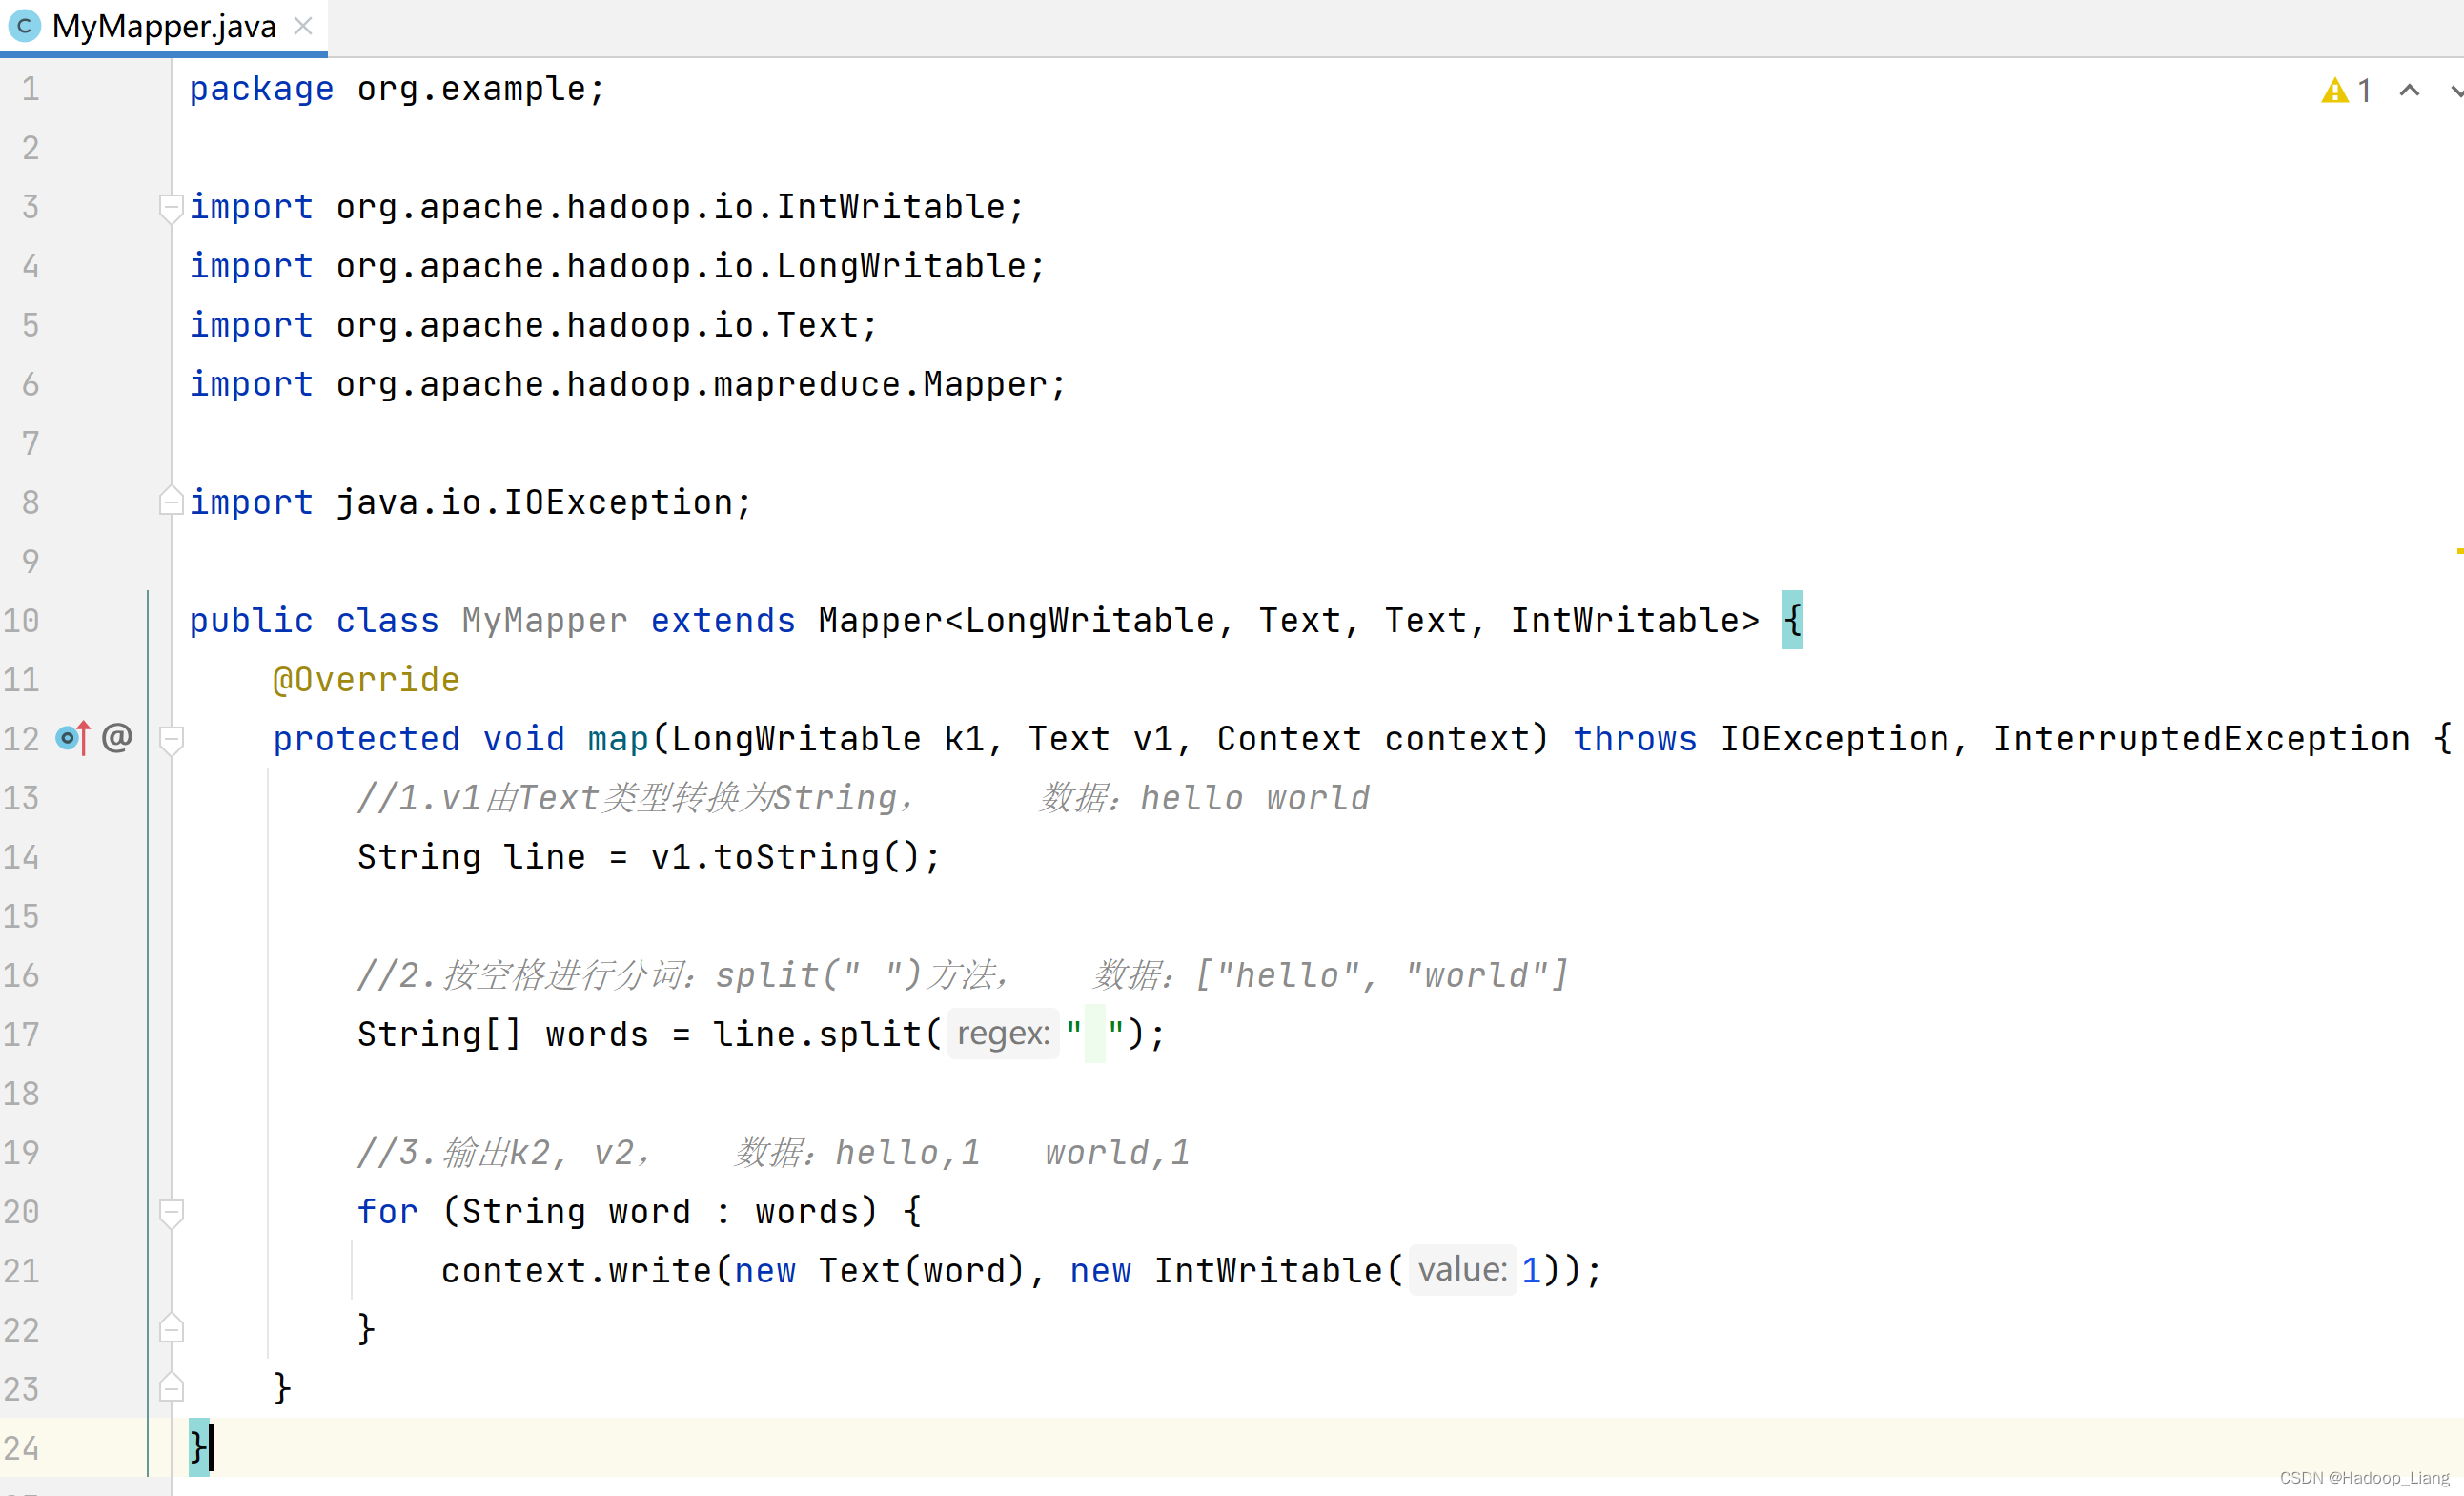Viewport: 2464px width, 1496px height.
Task: Click line number 17 in gutter
Action: coord(22,1034)
